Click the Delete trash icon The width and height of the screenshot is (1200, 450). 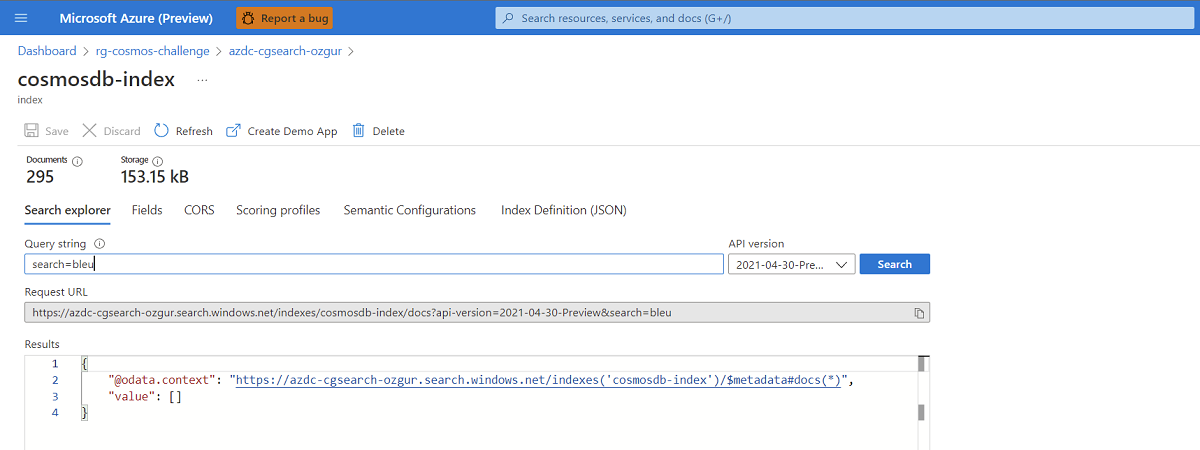(x=359, y=131)
